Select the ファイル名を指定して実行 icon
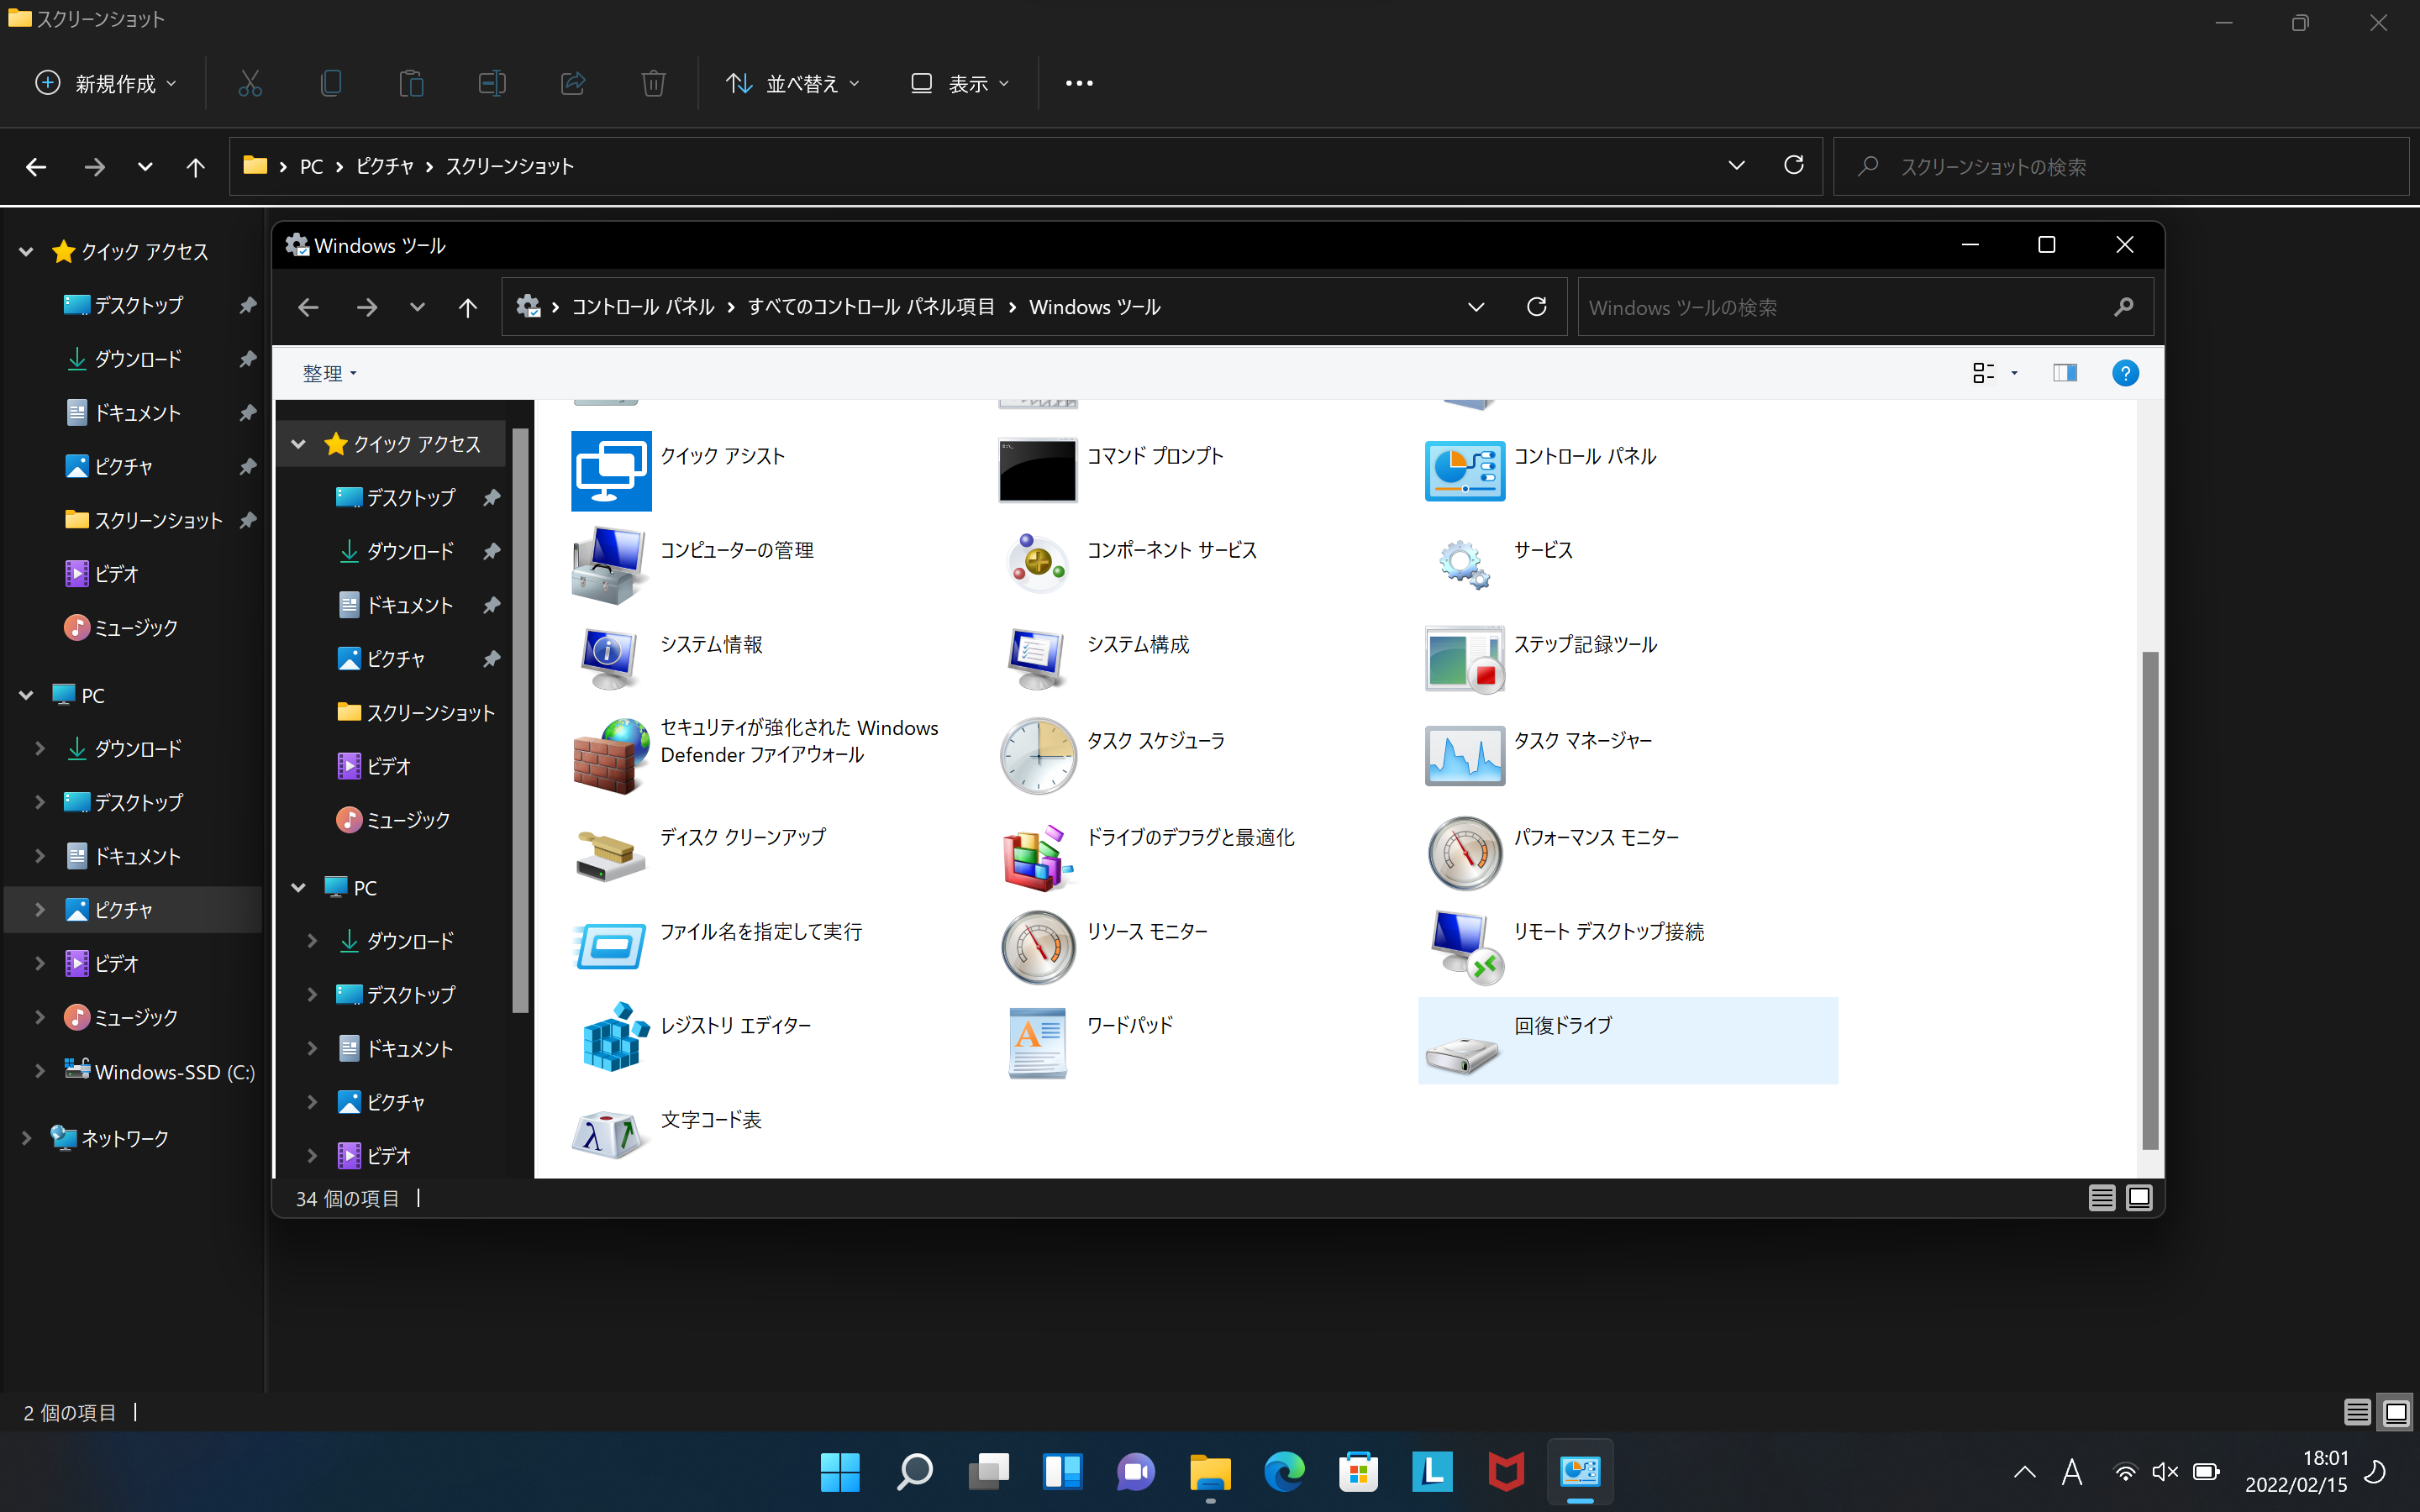 610,946
